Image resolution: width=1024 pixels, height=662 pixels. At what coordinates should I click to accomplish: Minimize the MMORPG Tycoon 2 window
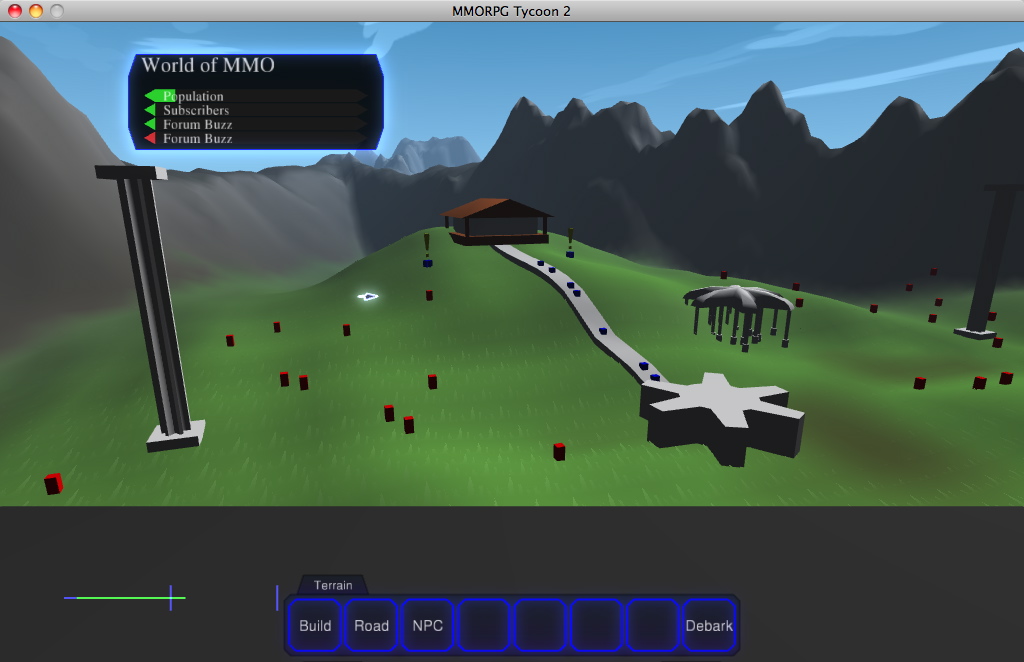(x=36, y=10)
